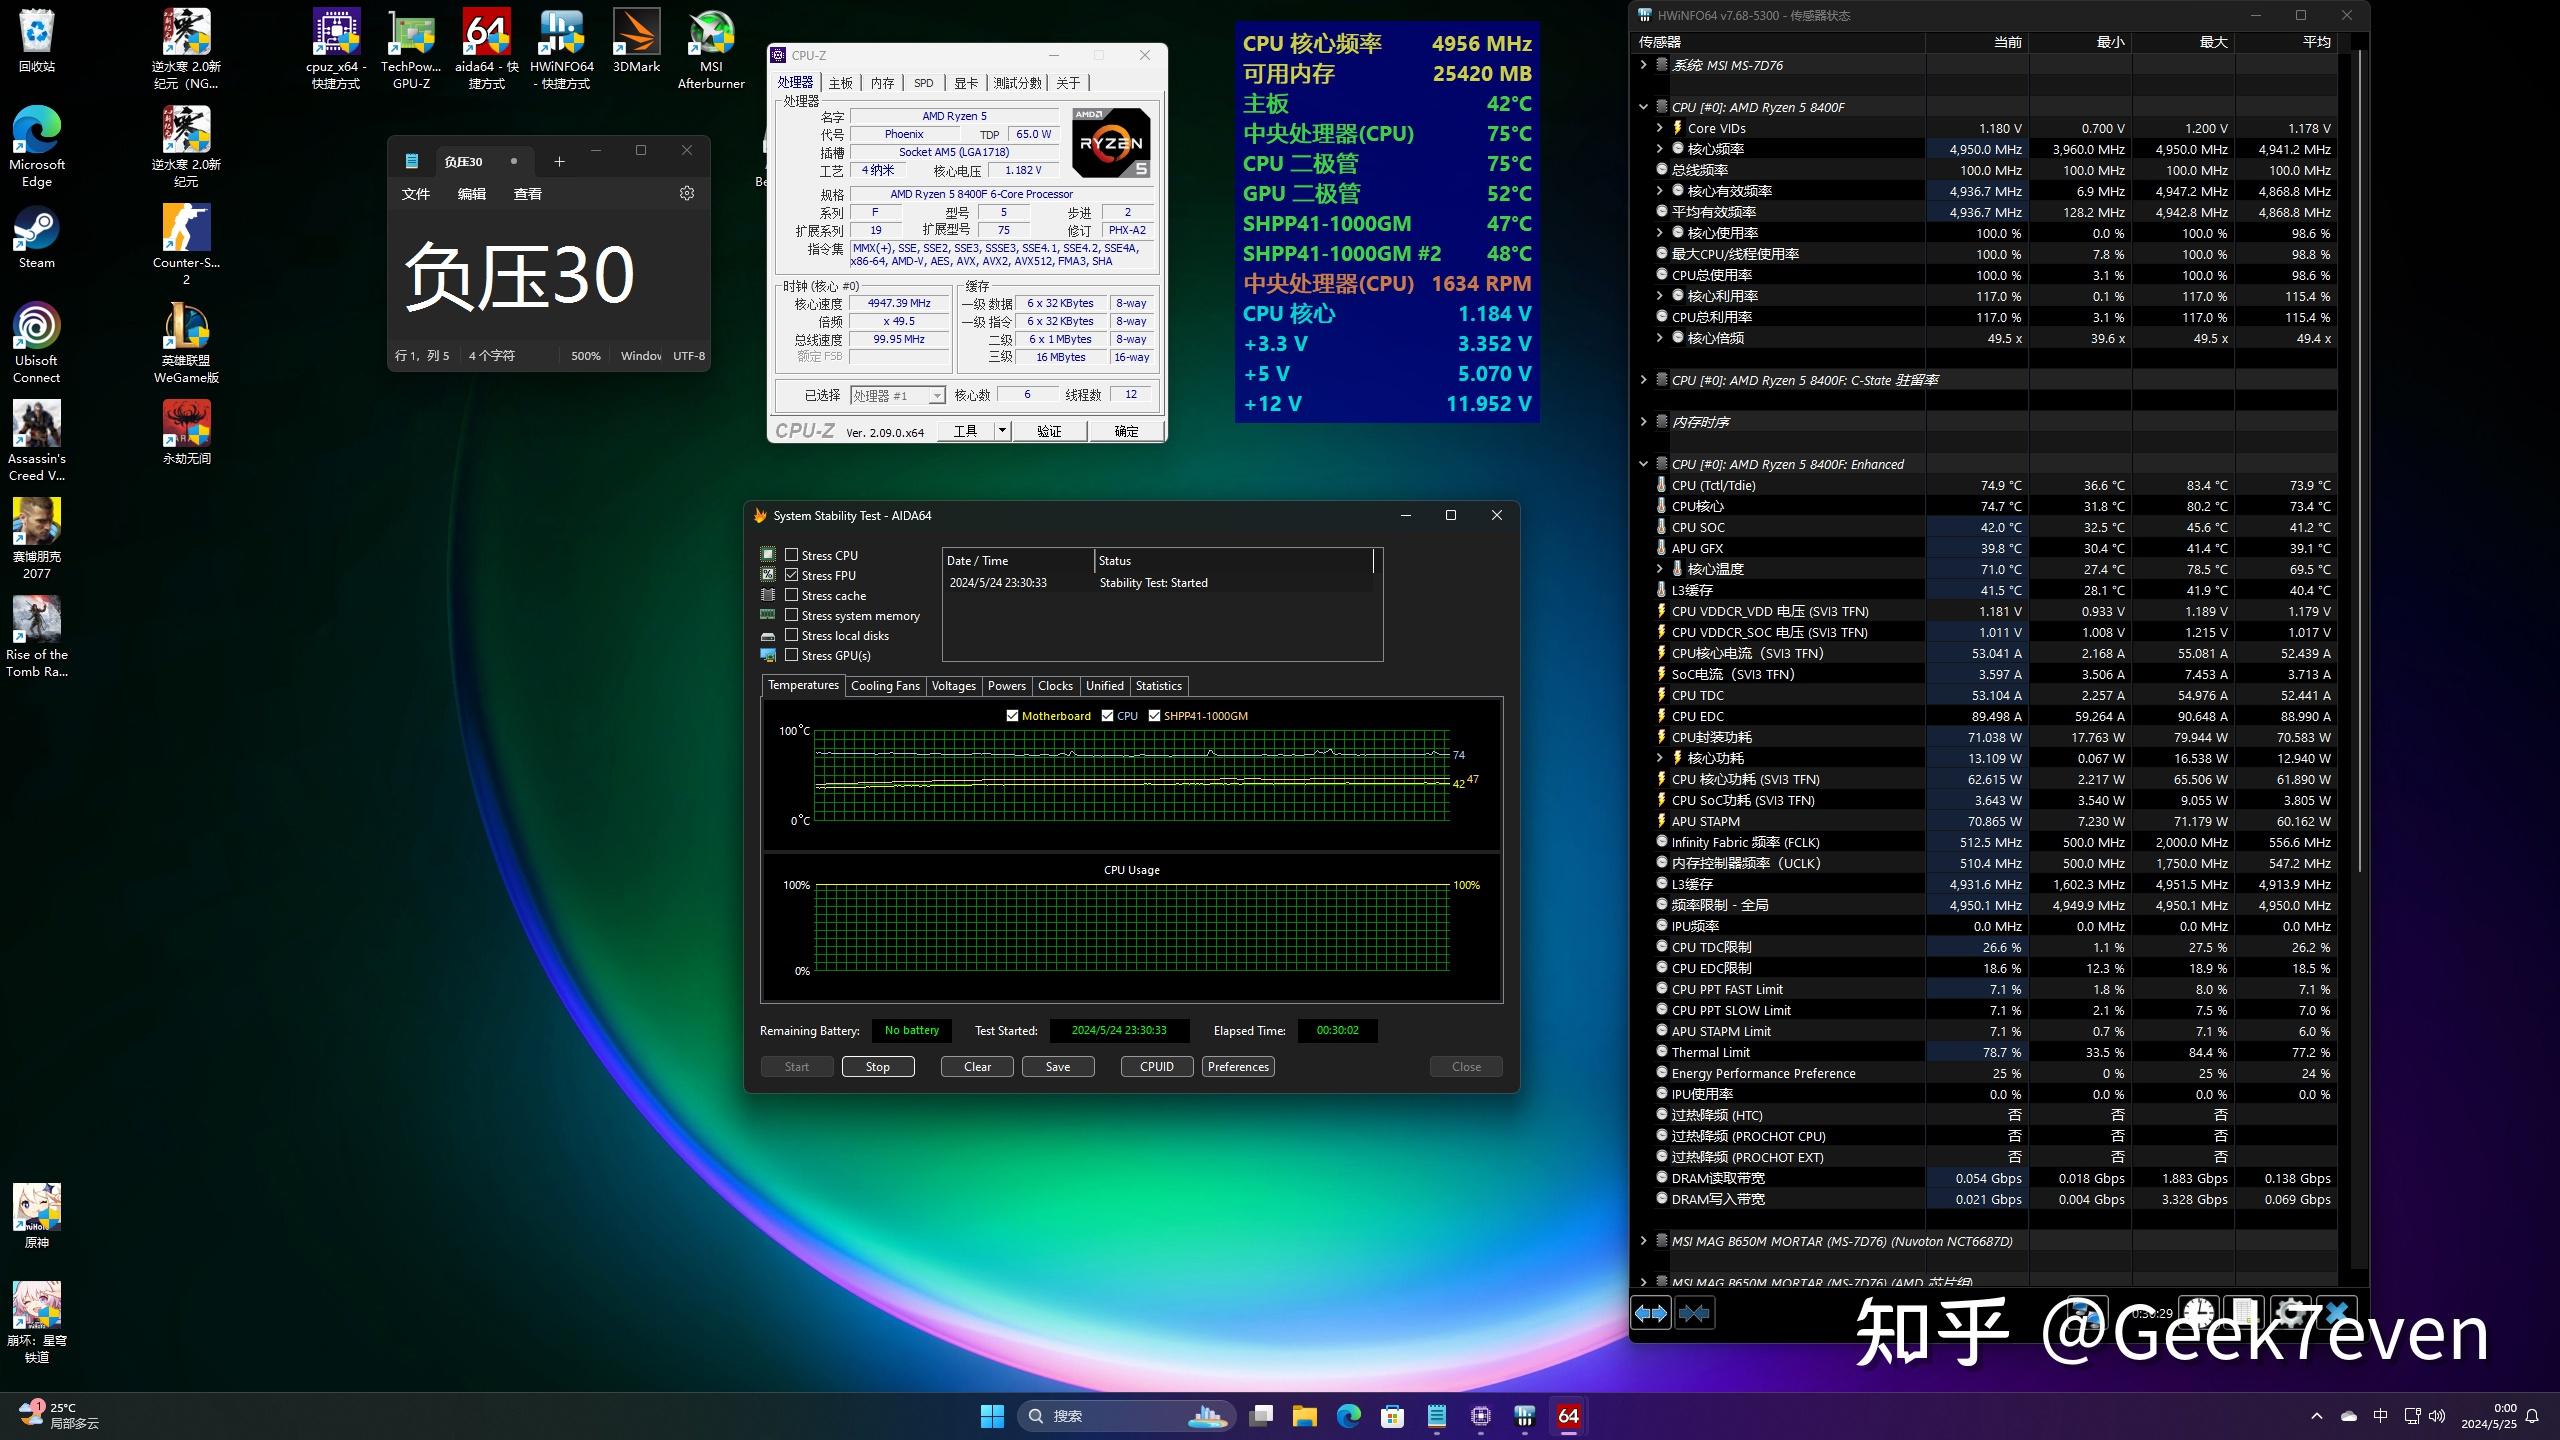Click the GPU icon beside Stress GPU(s)
Image resolution: width=2560 pixels, height=1440 pixels.
click(x=768, y=656)
